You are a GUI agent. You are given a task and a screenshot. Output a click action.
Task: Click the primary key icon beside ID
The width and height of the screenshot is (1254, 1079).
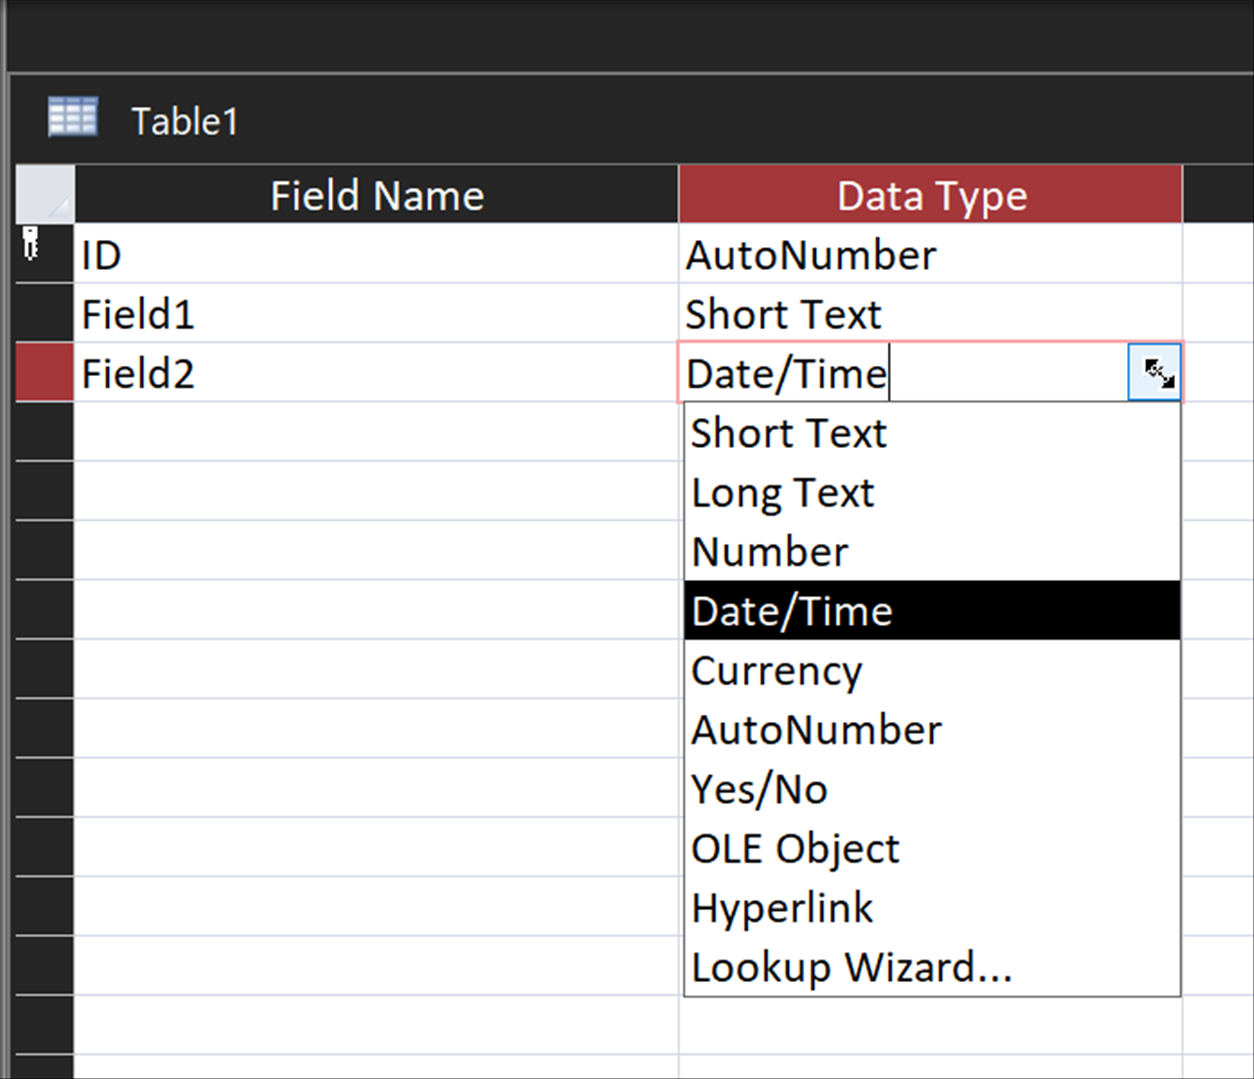point(31,243)
